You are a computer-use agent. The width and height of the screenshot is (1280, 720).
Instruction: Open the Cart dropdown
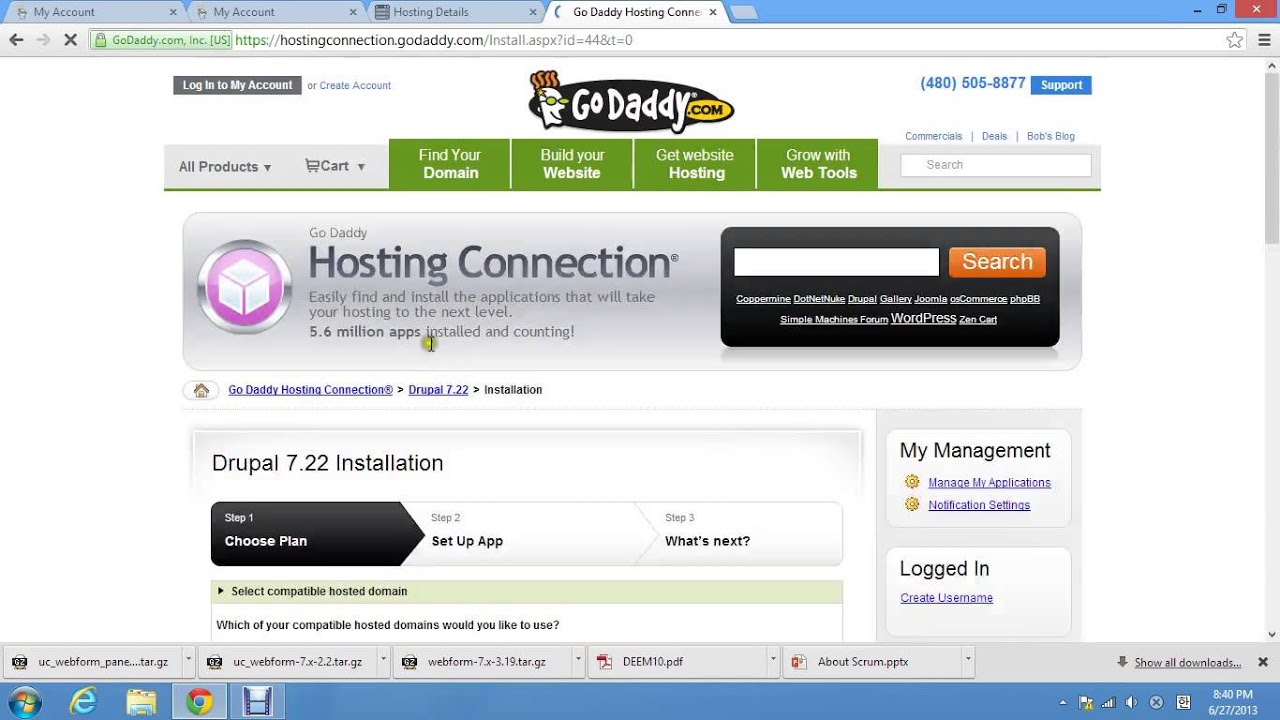tap(335, 166)
